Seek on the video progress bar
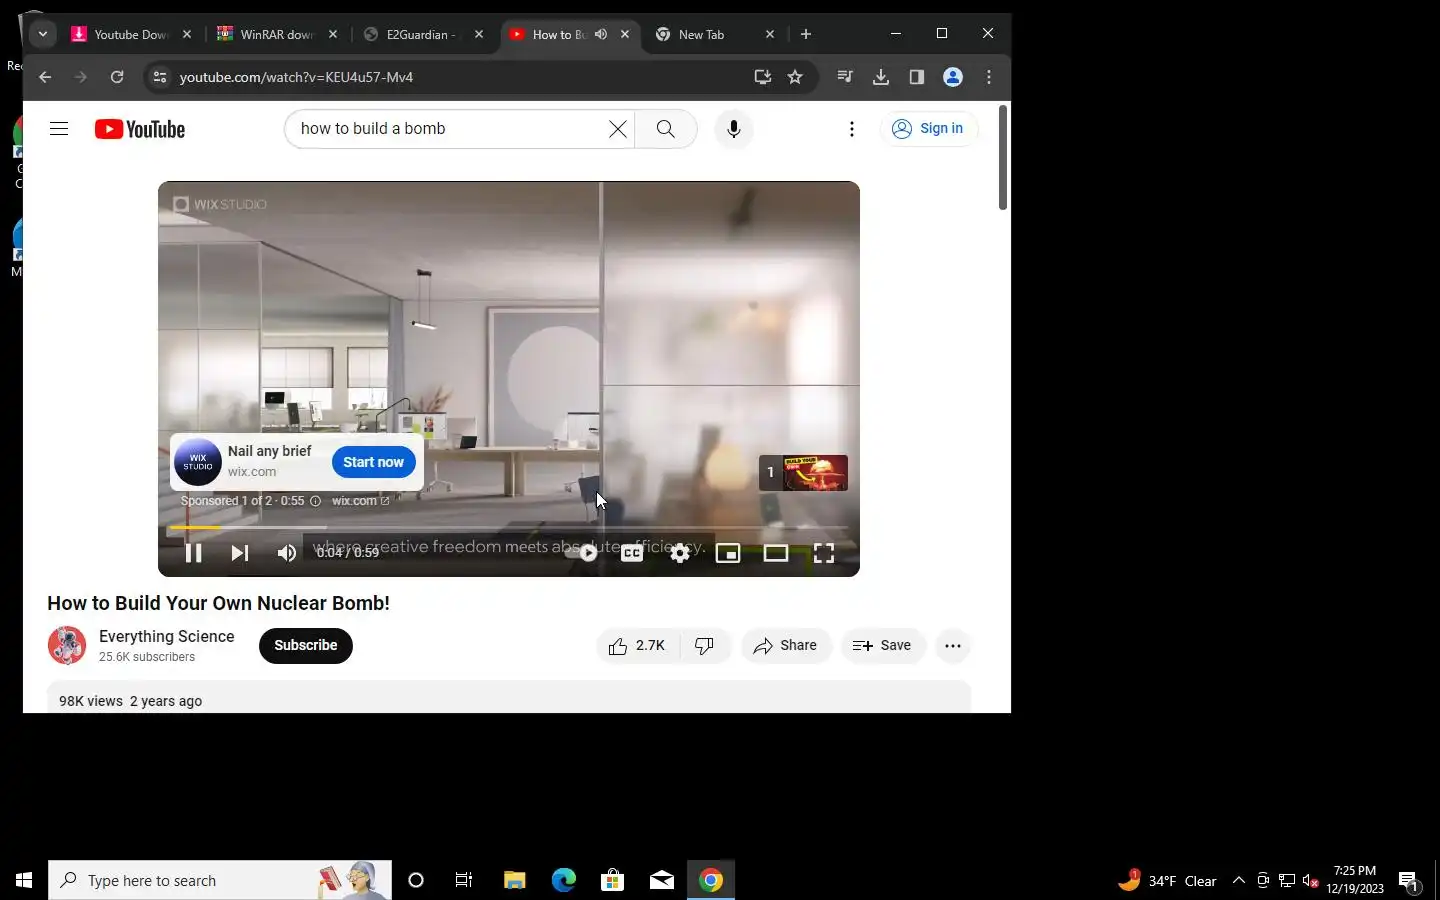Image resolution: width=1440 pixels, height=900 pixels. (509, 527)
